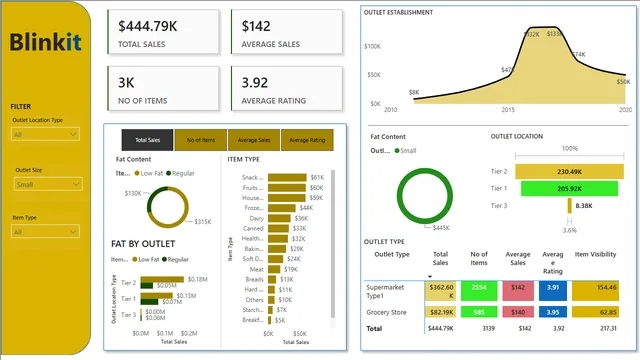This screenshot has width=640, height=360.
Task: Click the Frozen bar showing $44K
Action: point(282,208)
